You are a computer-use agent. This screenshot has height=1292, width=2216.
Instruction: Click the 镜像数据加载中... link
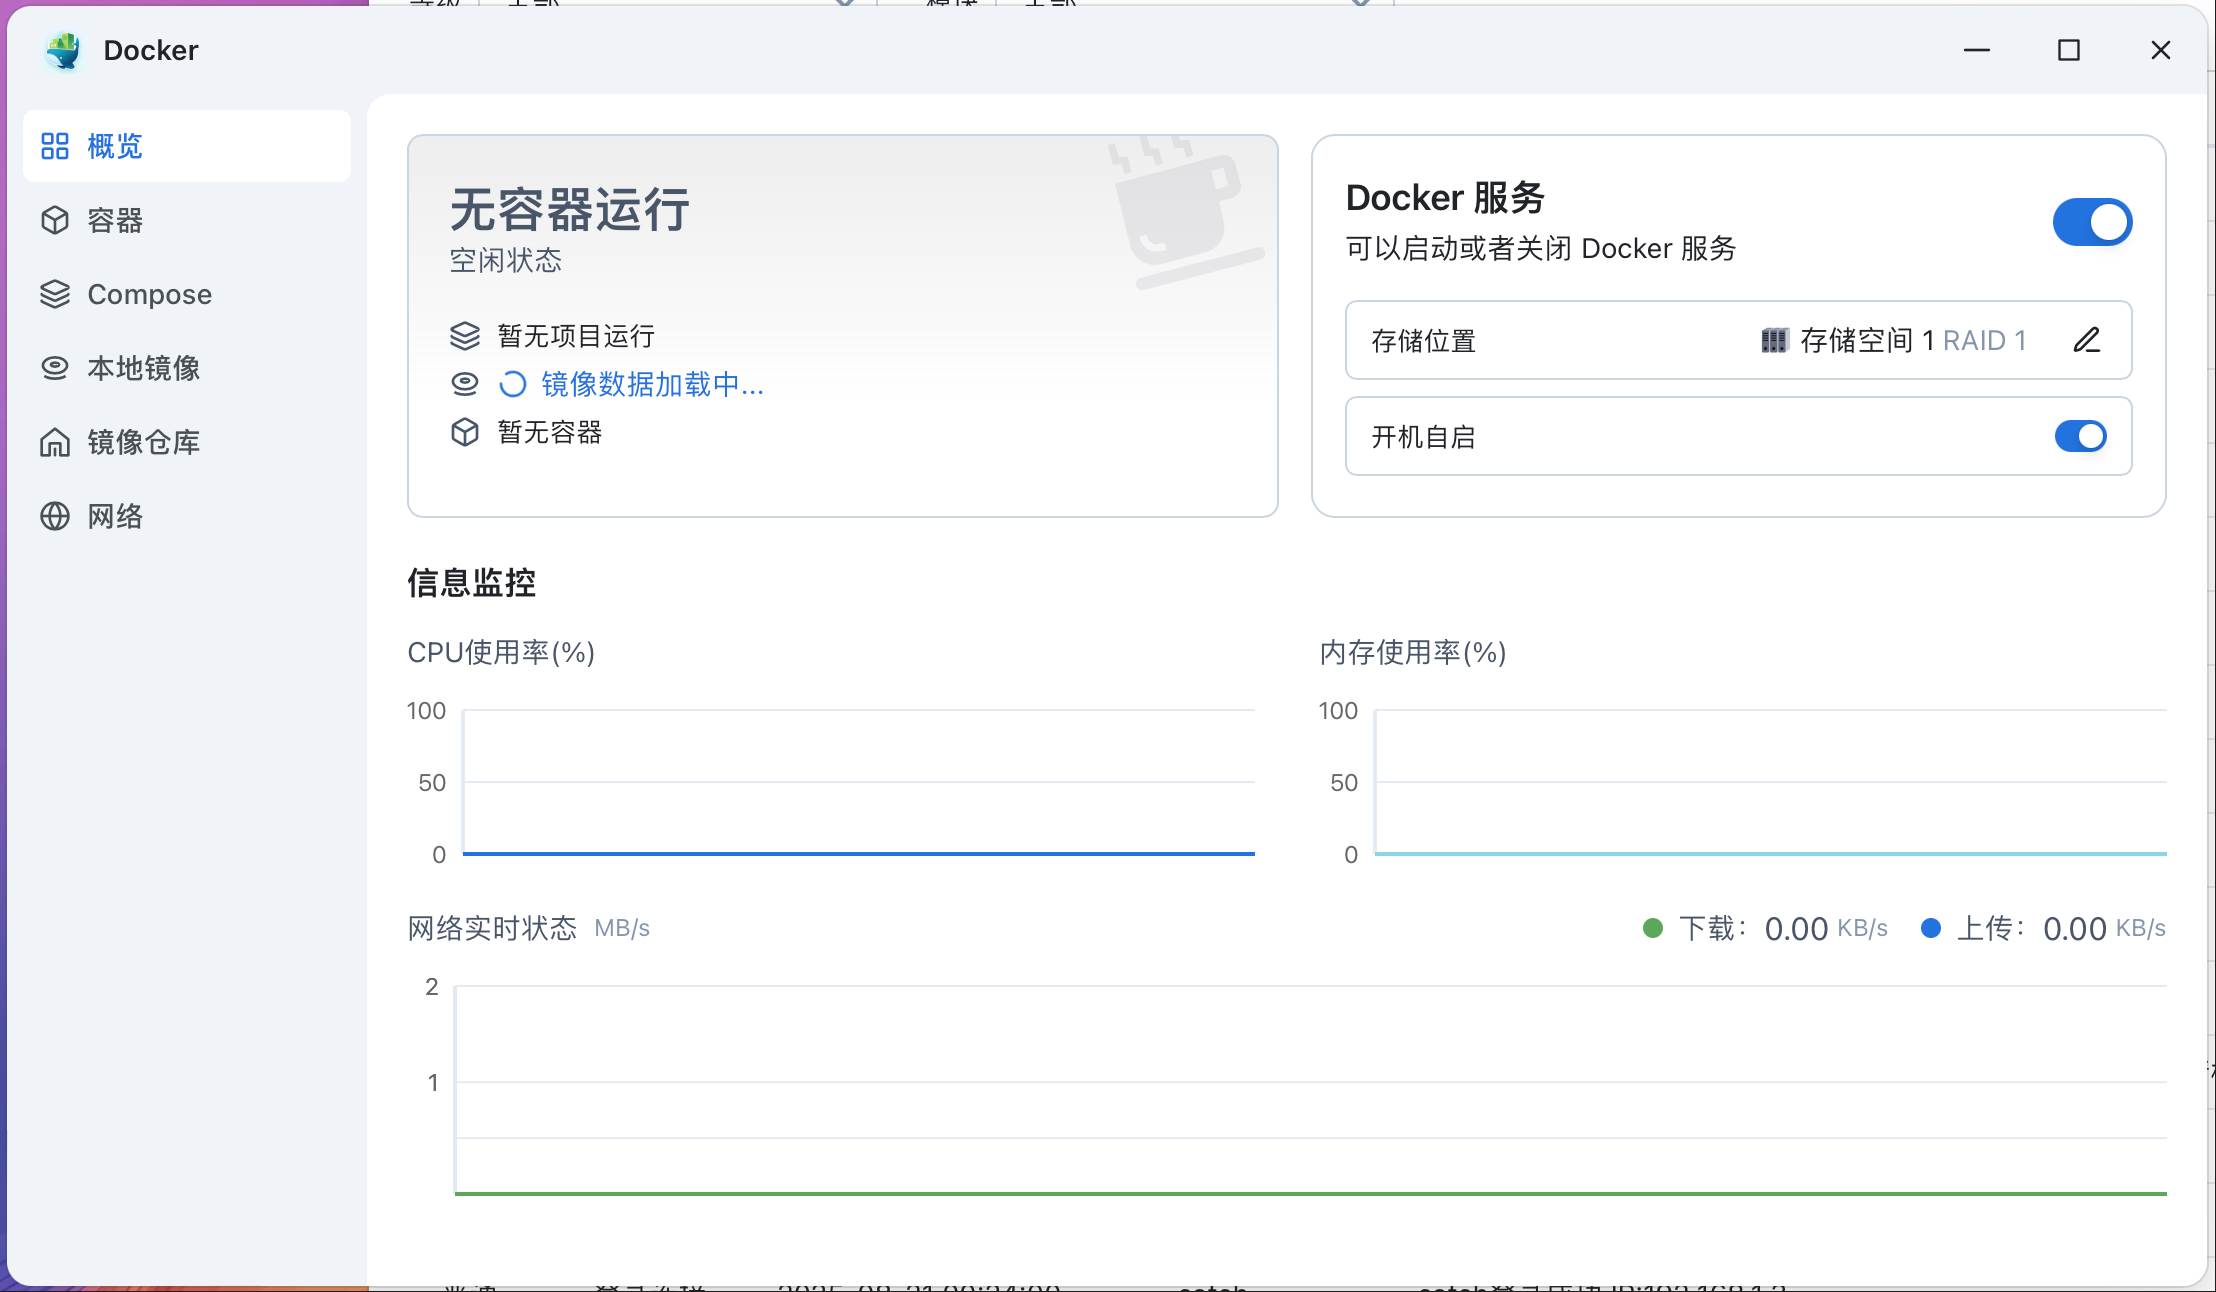(x=652, y=384)
